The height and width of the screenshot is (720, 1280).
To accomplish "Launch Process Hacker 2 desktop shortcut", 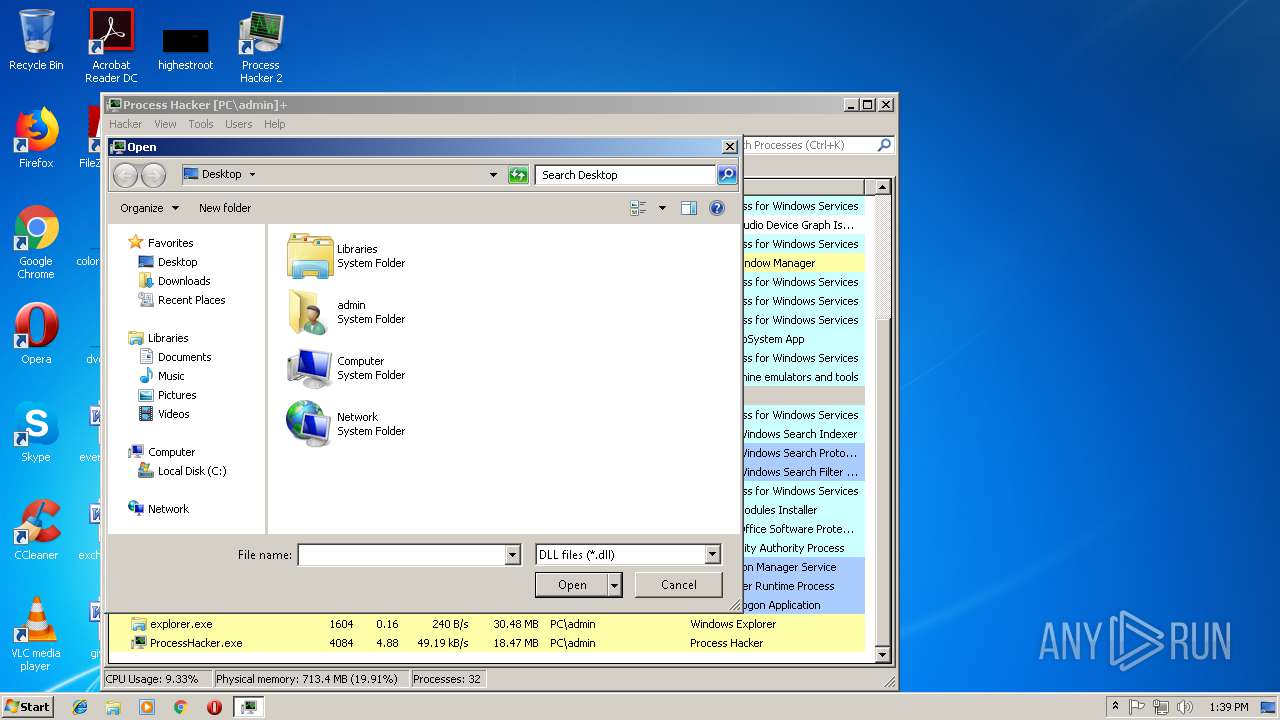I will click(261, 46).
